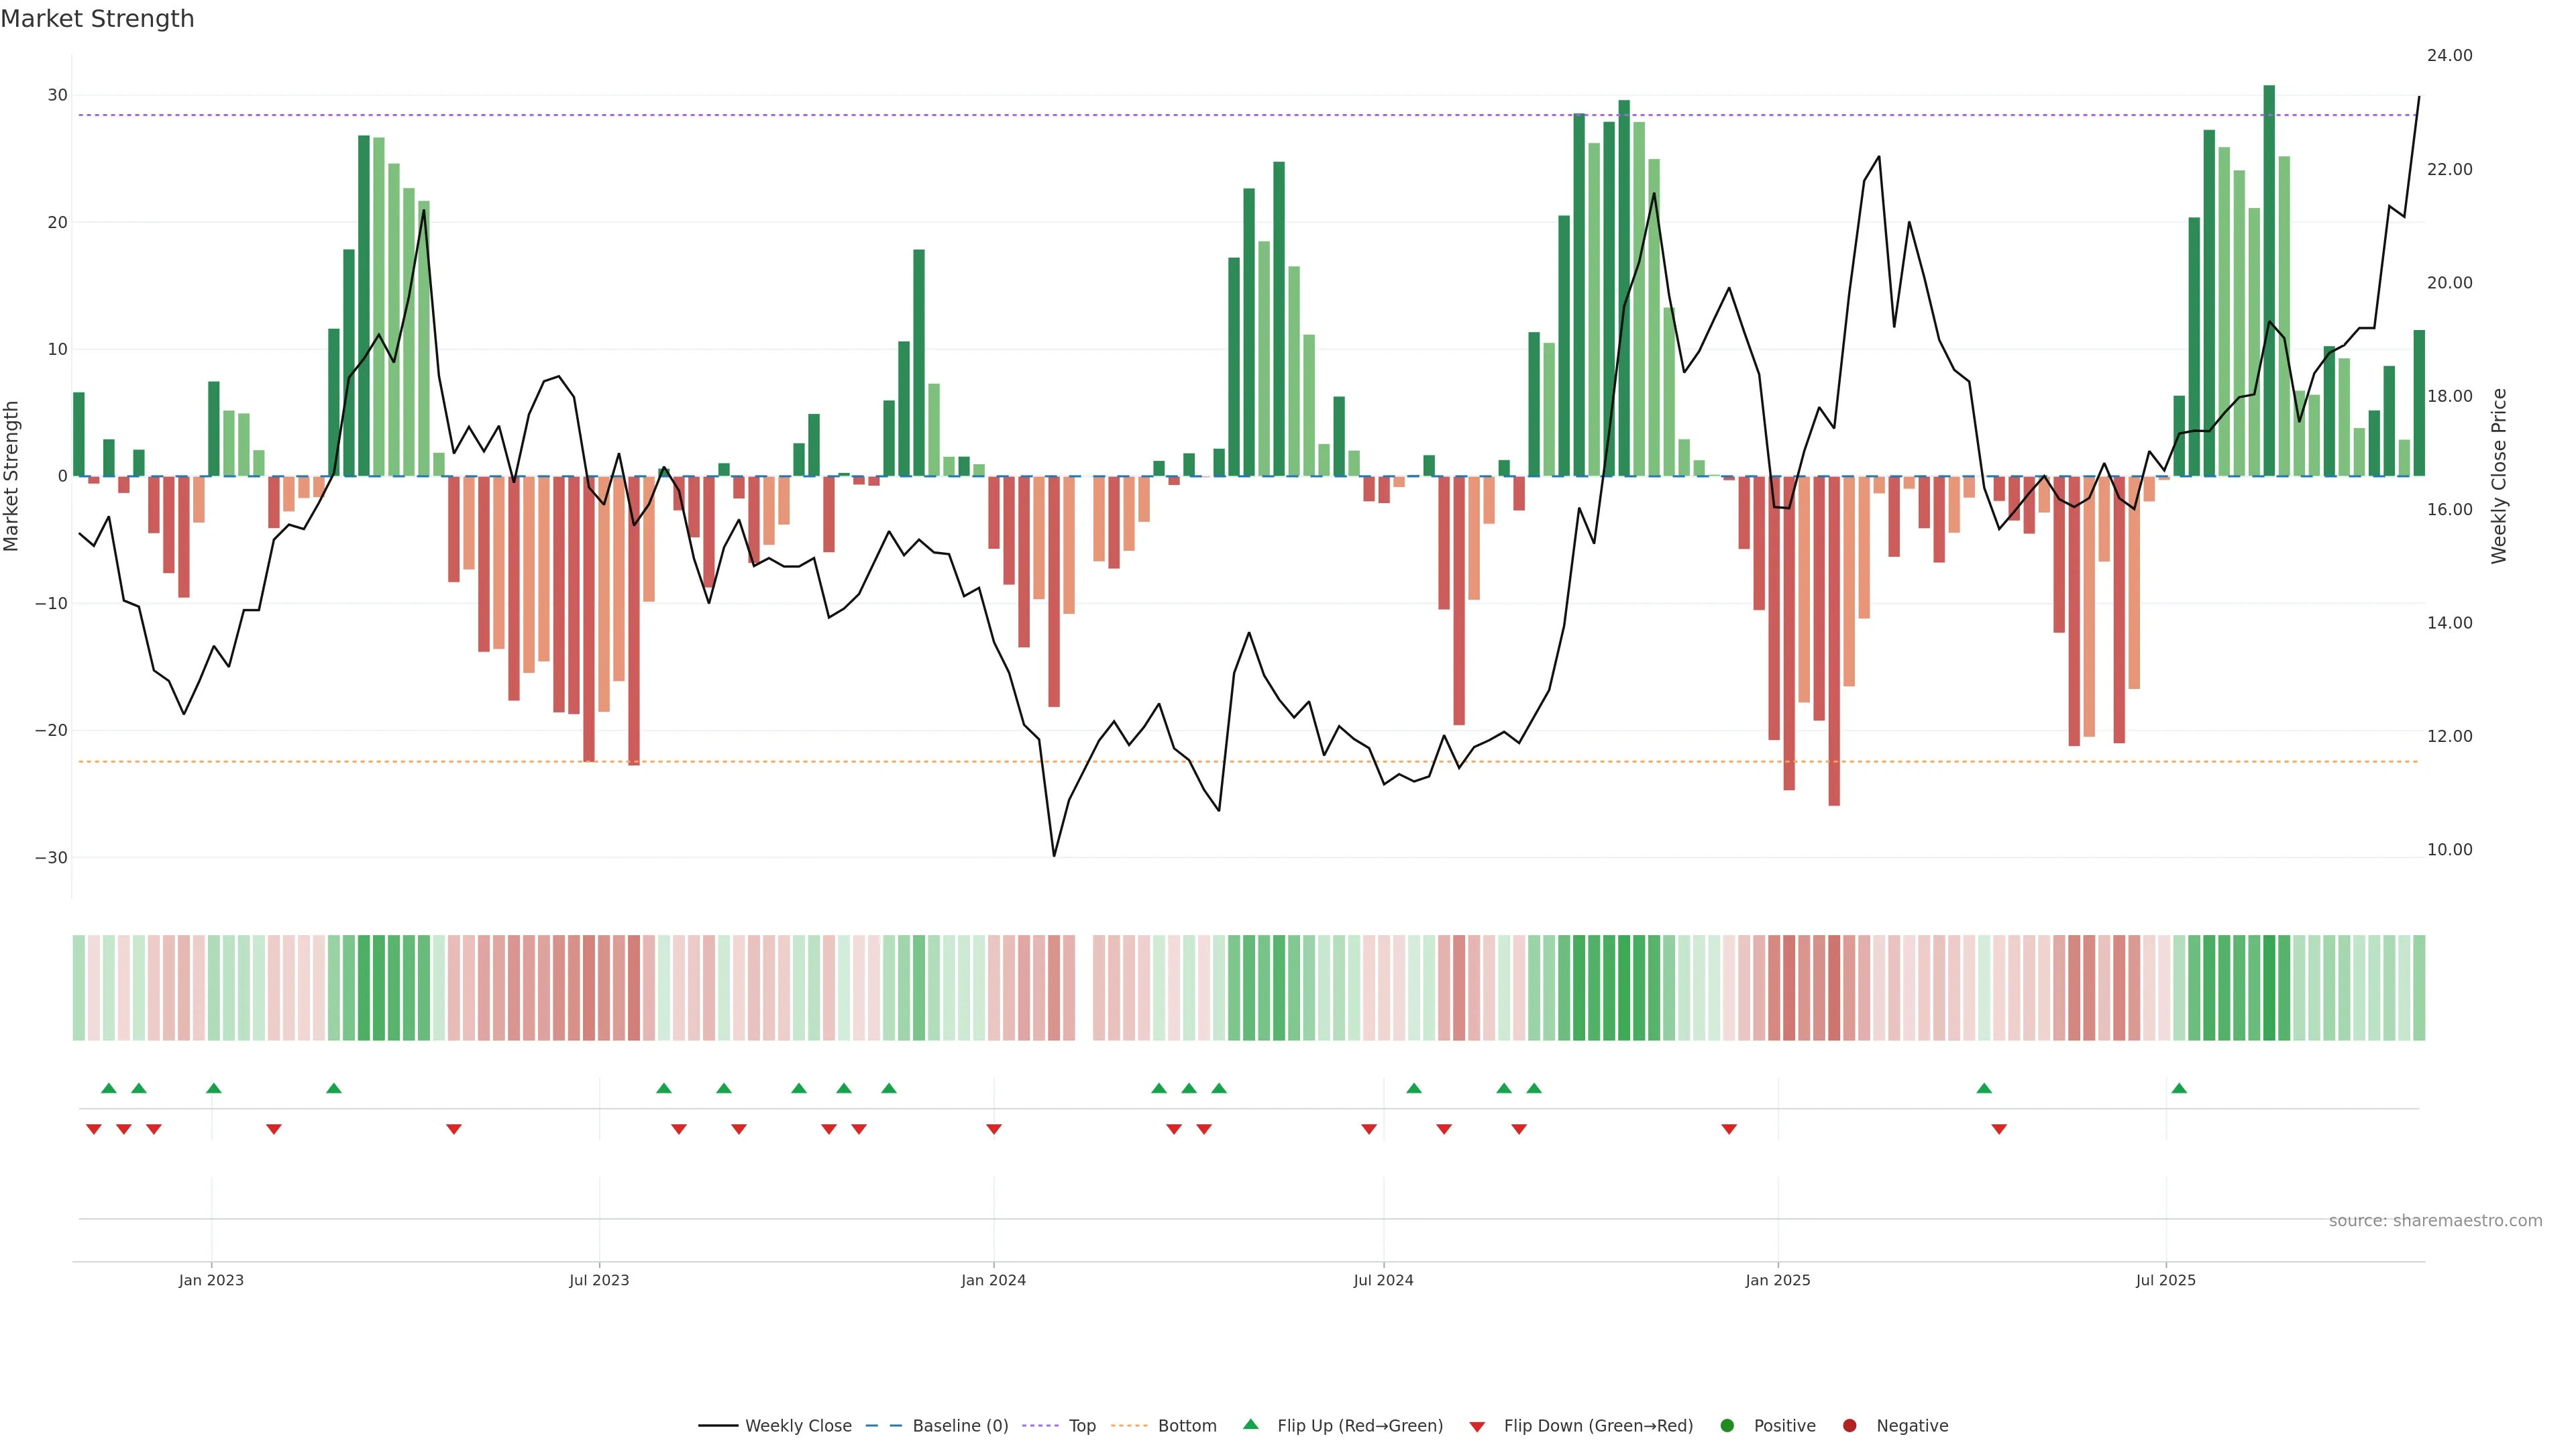Image resolution: width=2576 pixels, height=1449 pixels.
Task: Click the red Flip Down triangle in legend
Action: [1476, 1427]
